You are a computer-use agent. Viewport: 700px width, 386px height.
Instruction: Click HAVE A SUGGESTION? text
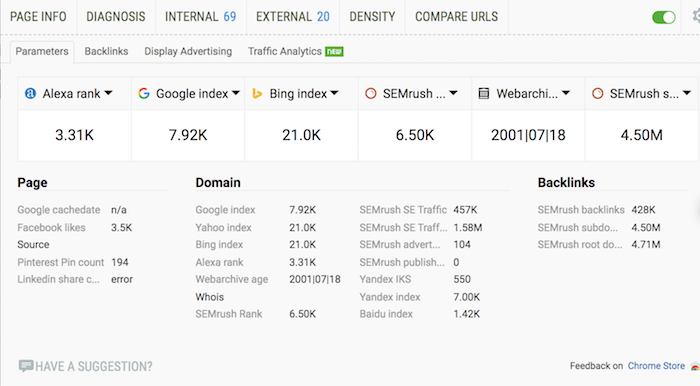(94, 366)
